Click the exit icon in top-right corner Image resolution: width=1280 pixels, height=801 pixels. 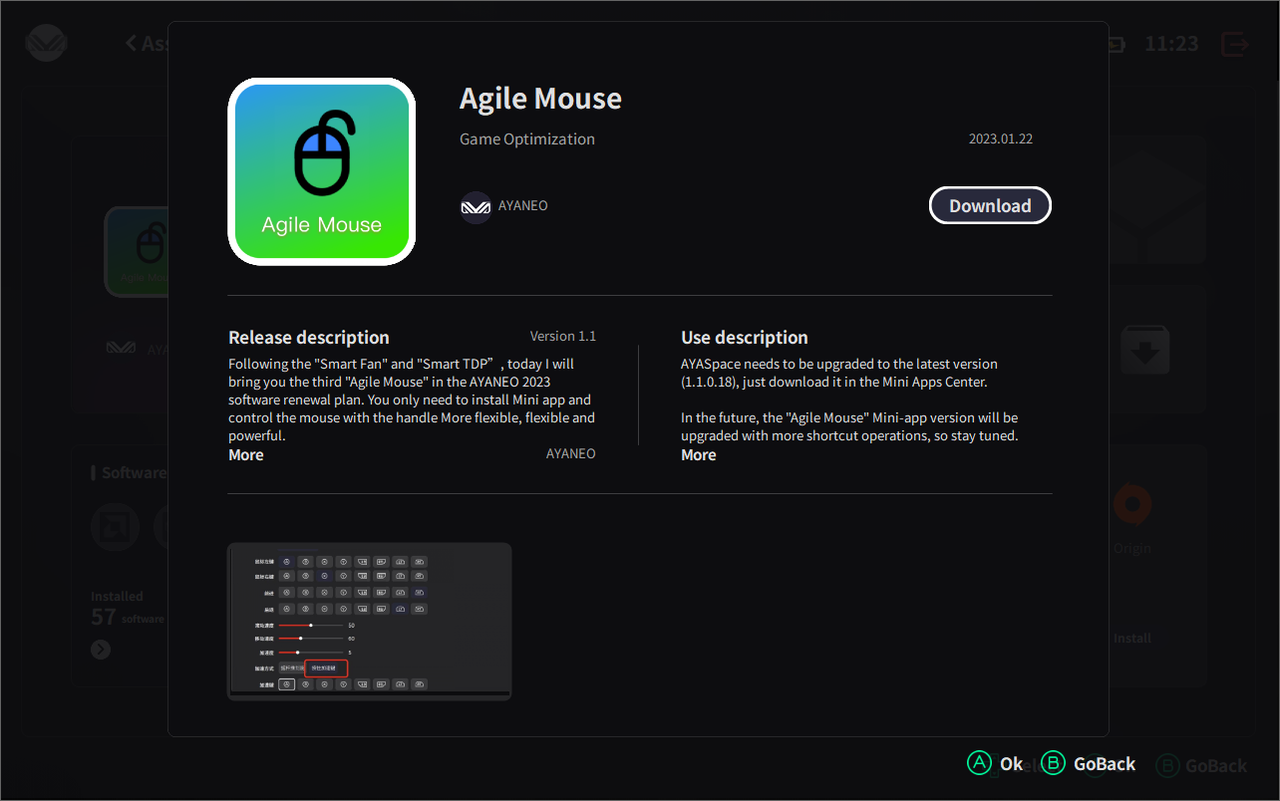(x=1235, y=44)
